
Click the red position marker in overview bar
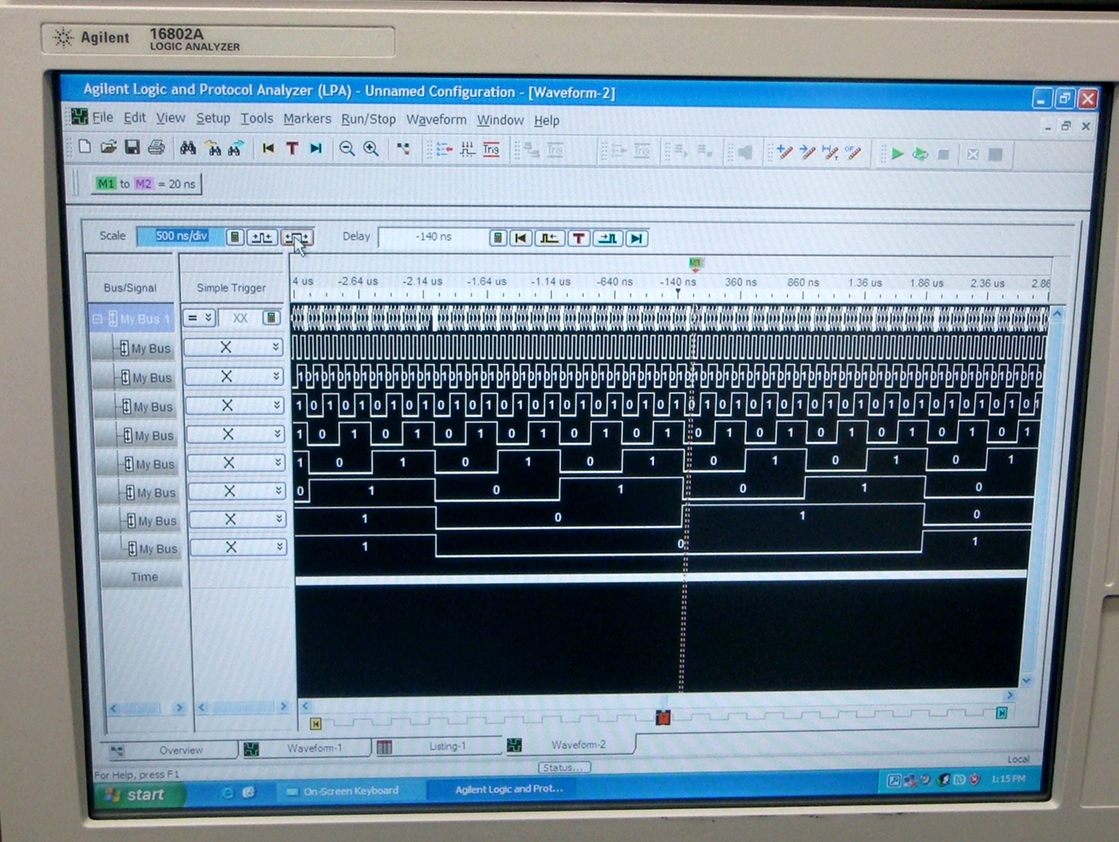click(x=662, y=717)
